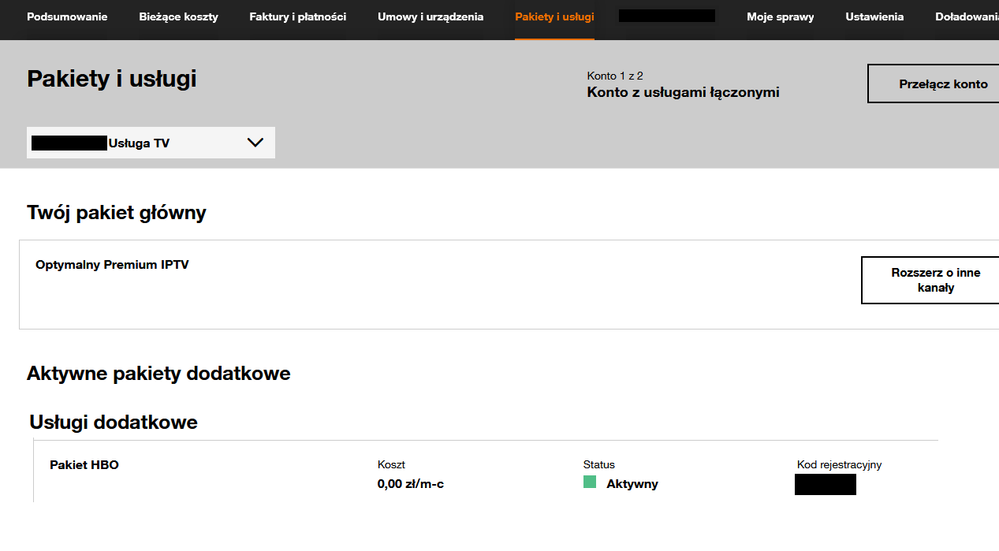Screen dimensions: 999x551
Task: Click the chevron arrow in service selector
Action: (255, 143)
